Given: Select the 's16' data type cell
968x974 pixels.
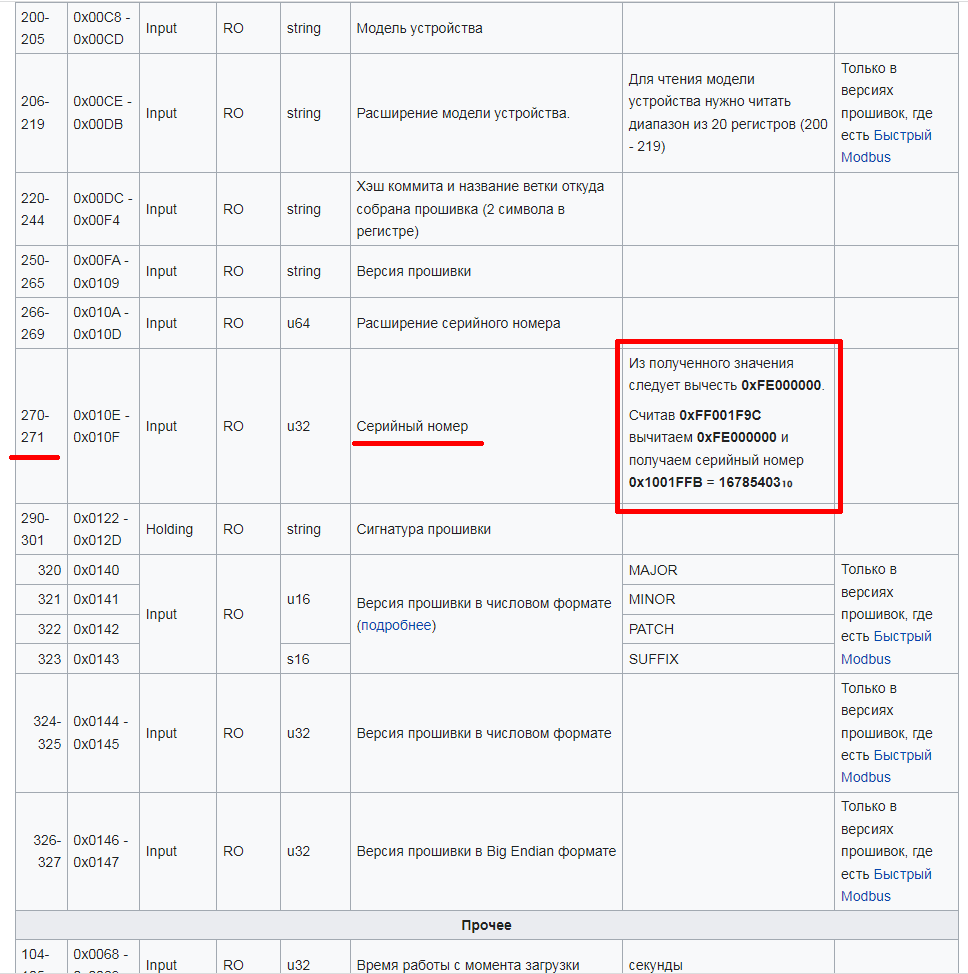Looking at the screenshot, I should click(x=298, y=659).
